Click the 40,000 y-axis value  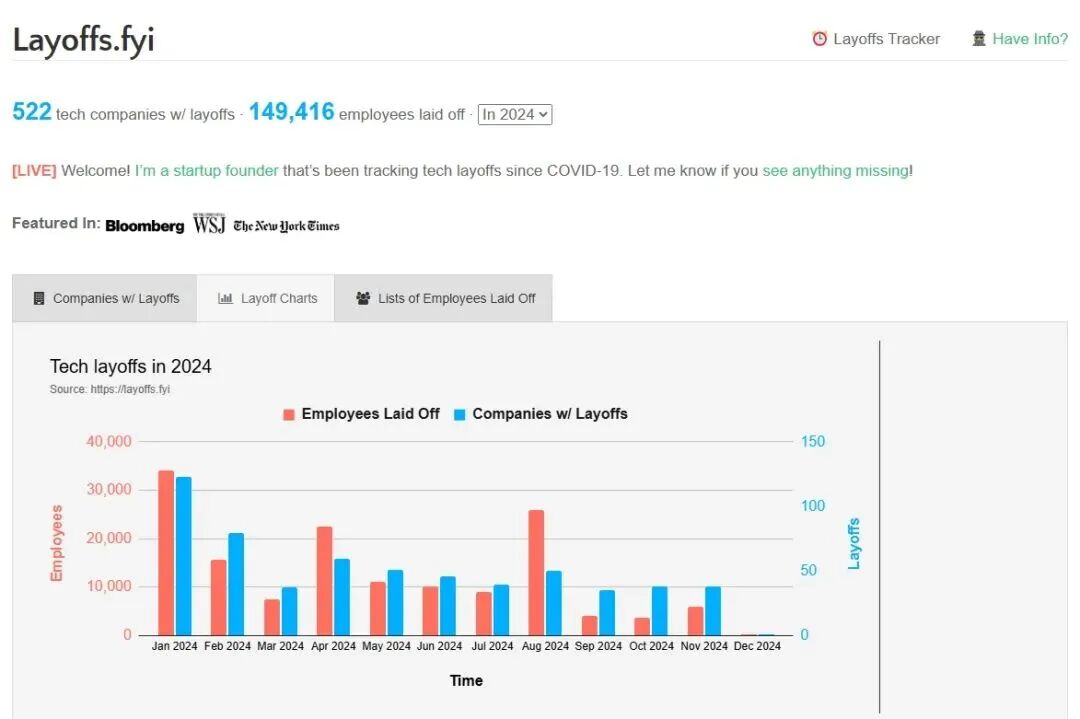[x=108, y=441]
